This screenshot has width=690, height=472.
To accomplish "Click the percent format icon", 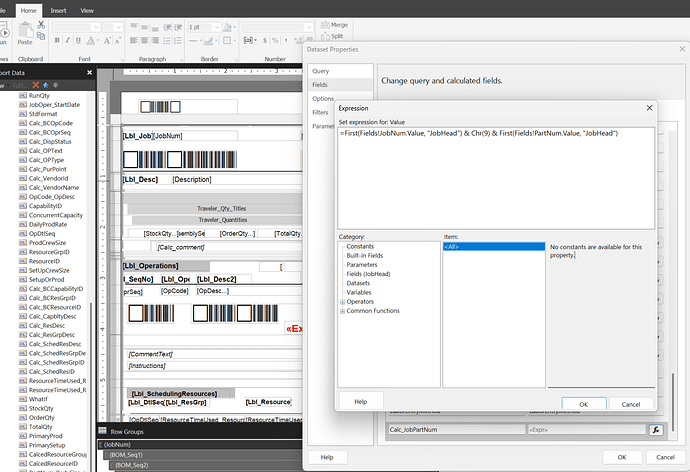I will pyautogui.click(x=275, y=40).
